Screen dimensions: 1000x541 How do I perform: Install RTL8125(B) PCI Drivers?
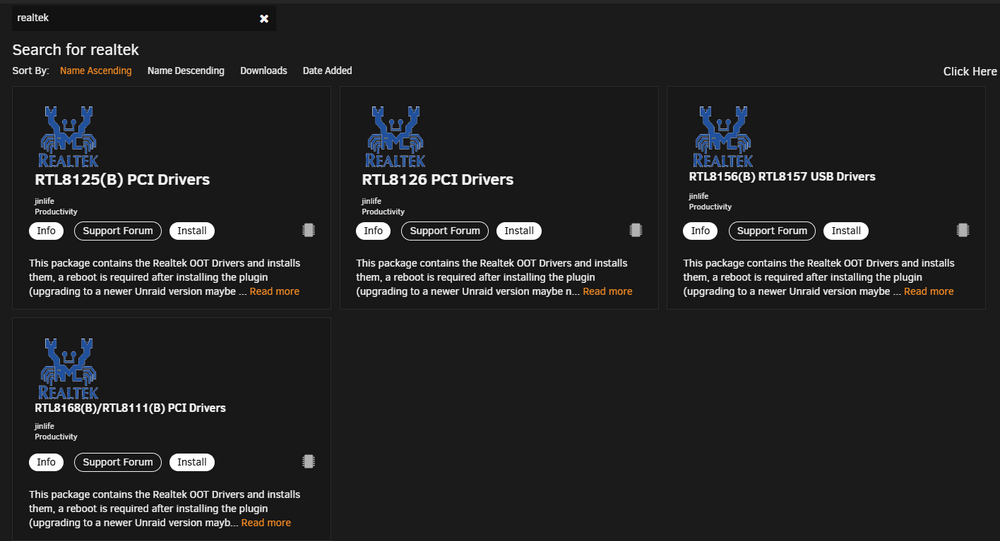[x=192, y=231]
